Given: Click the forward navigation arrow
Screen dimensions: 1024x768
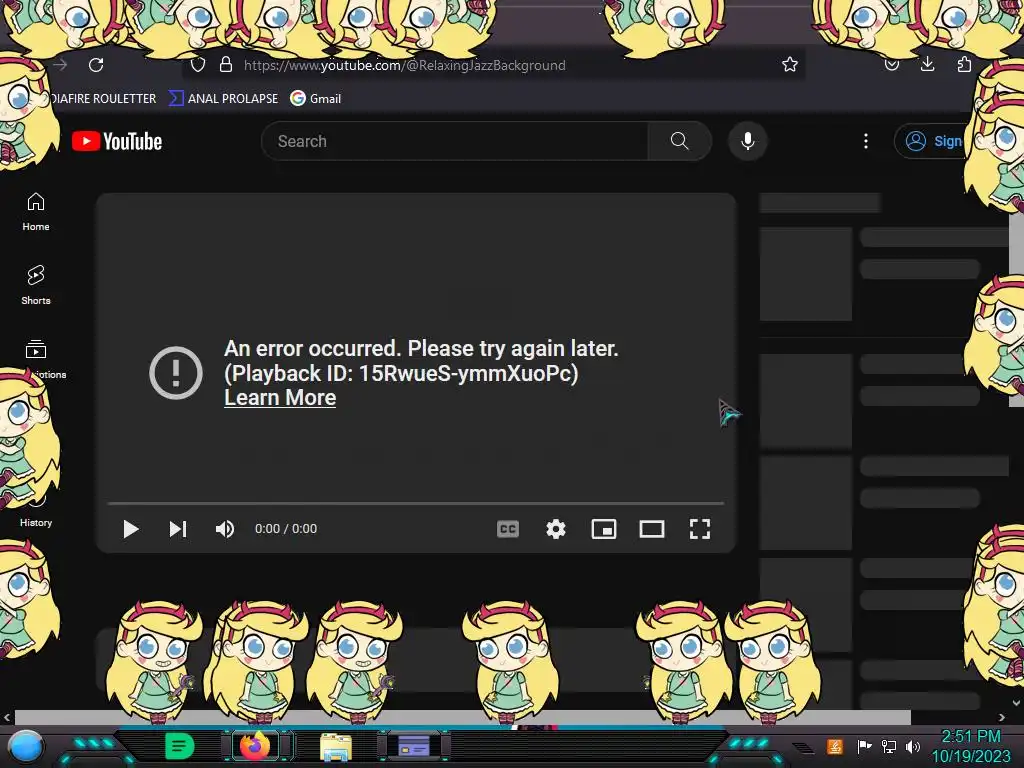Looking at the screenshot, I should [60, 65].
